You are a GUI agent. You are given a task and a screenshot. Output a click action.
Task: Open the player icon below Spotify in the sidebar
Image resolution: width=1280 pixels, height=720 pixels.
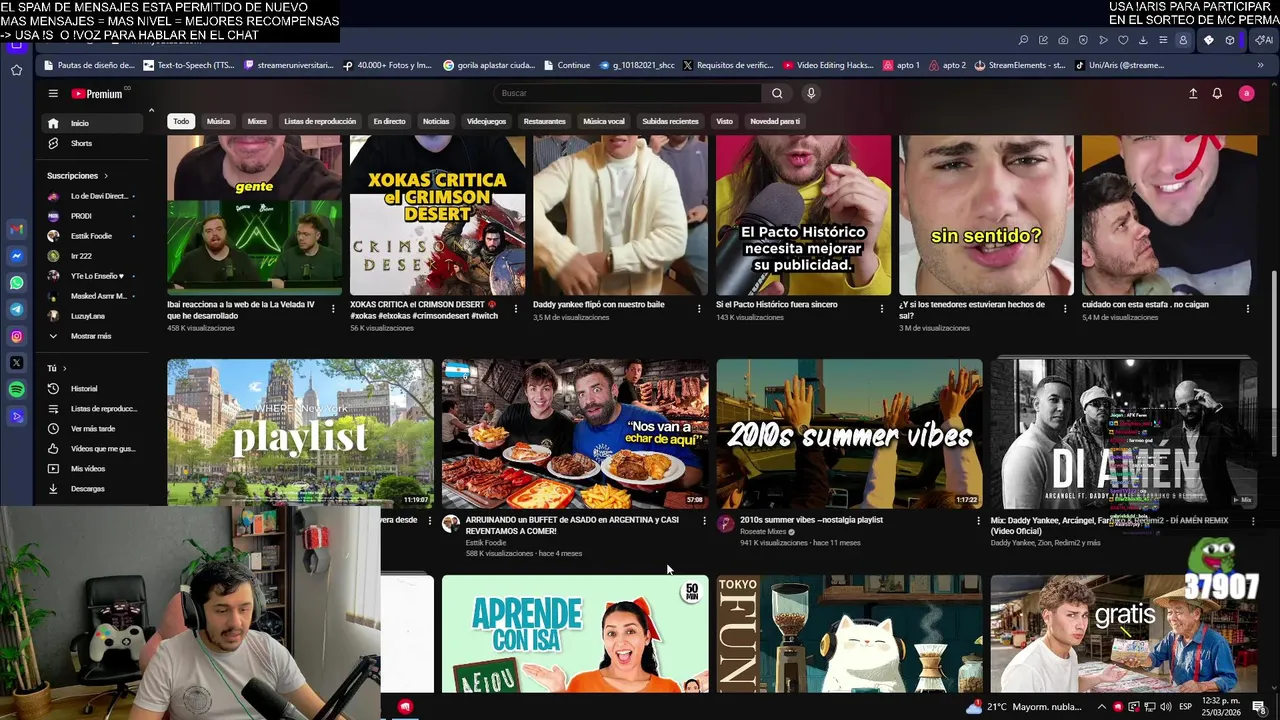point(16,416)
